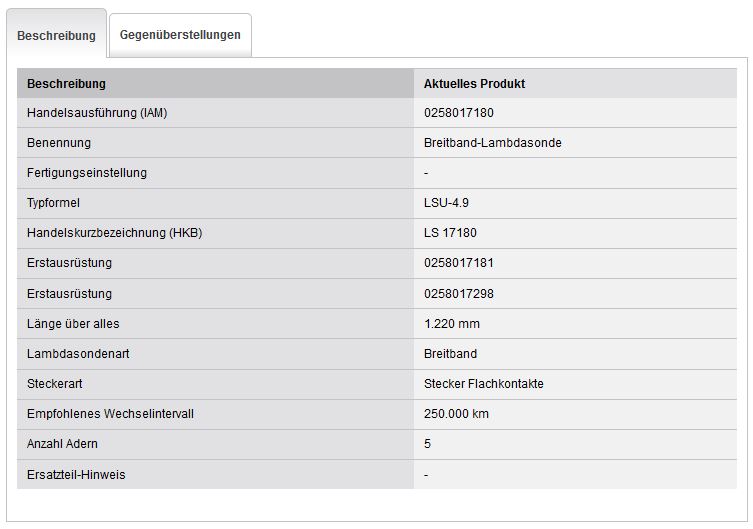This screenshot has width=753, height=529.
Task: Click the Fertigungseinstellung row label
Action: (87, 173)
